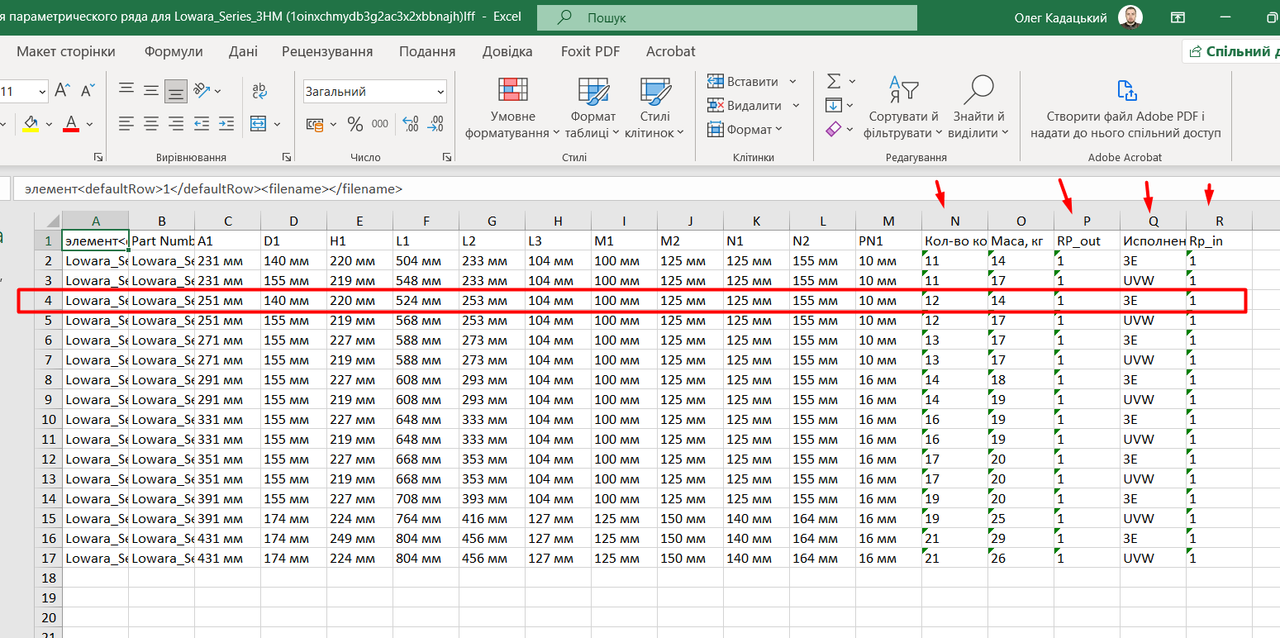Align text left
The height and width of the screenshot is (638, 1280).
coord(126,124)
